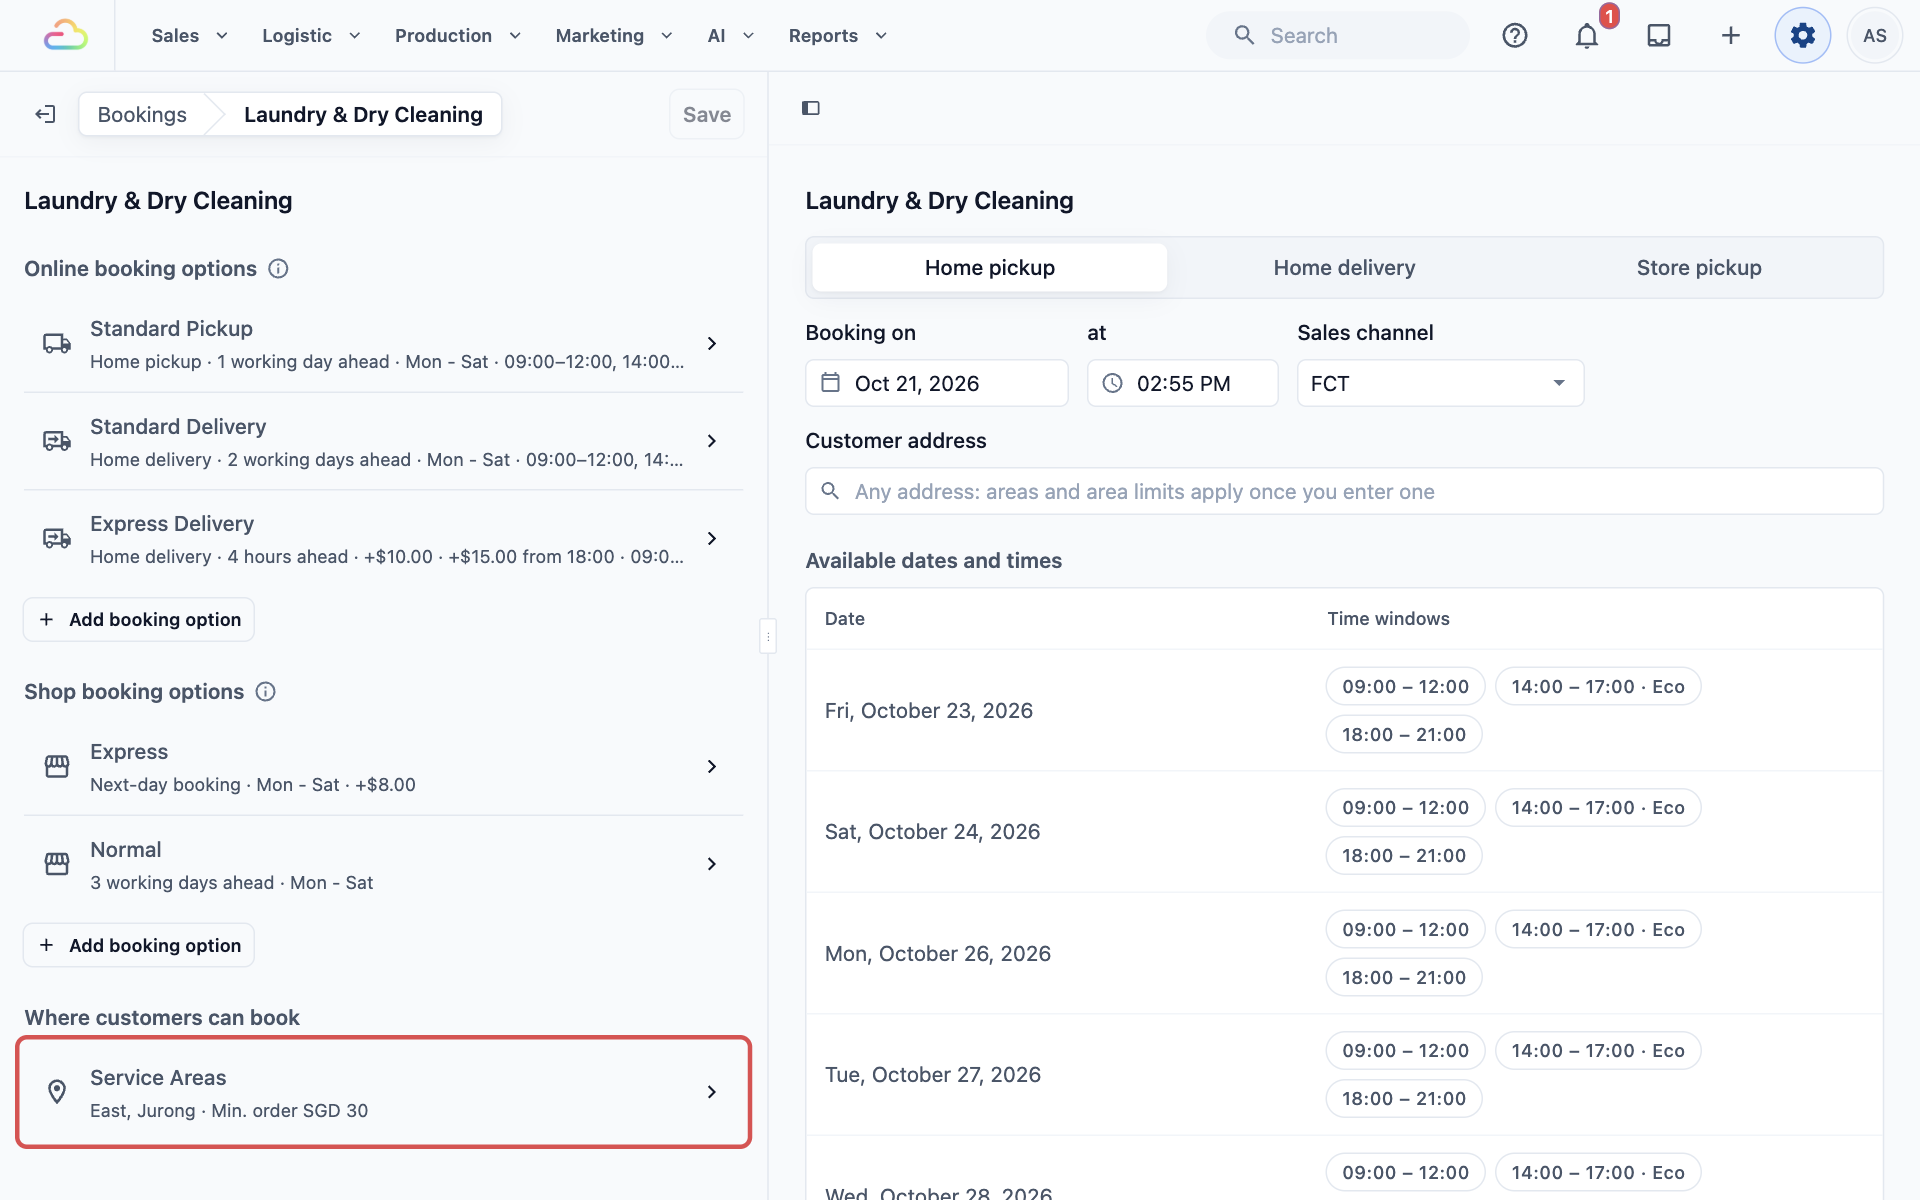Click the Express shop storefront icon
The height and width of the screenshot is (1200, 1920).
pos(57,767)
